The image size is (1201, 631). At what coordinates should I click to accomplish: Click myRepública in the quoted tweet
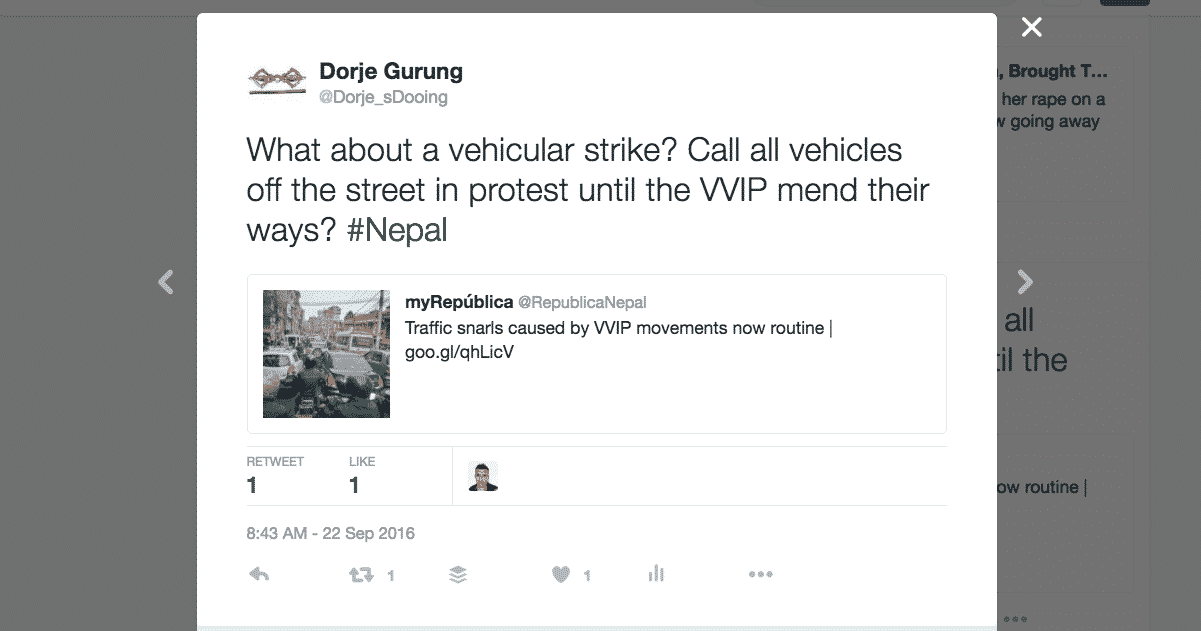(459, 302)
